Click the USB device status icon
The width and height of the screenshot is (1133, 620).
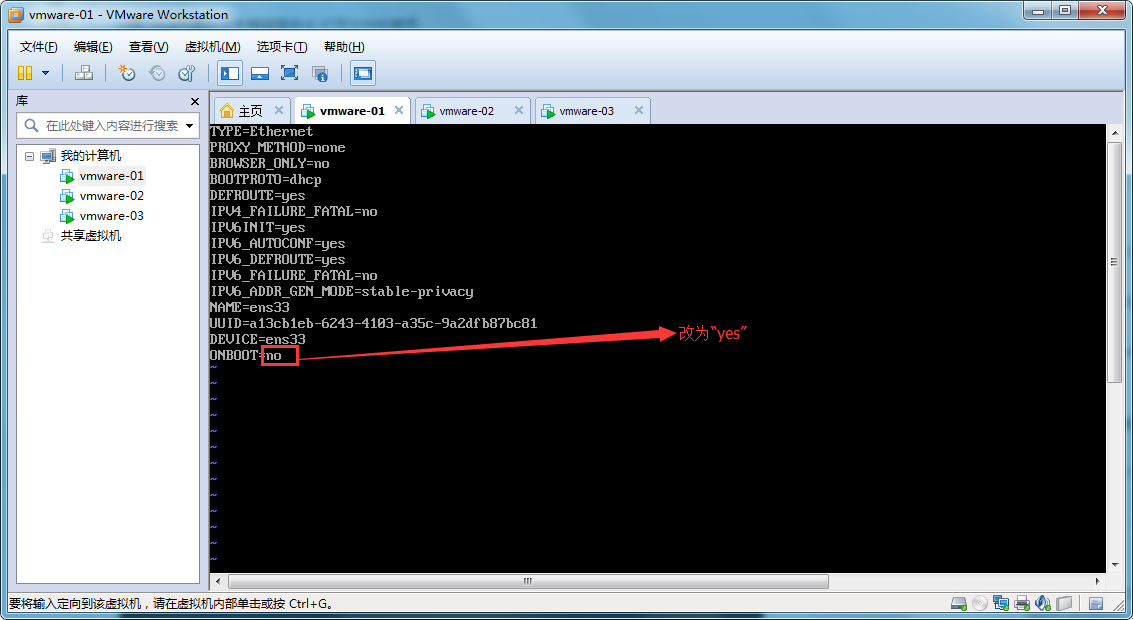point(1064,603)
